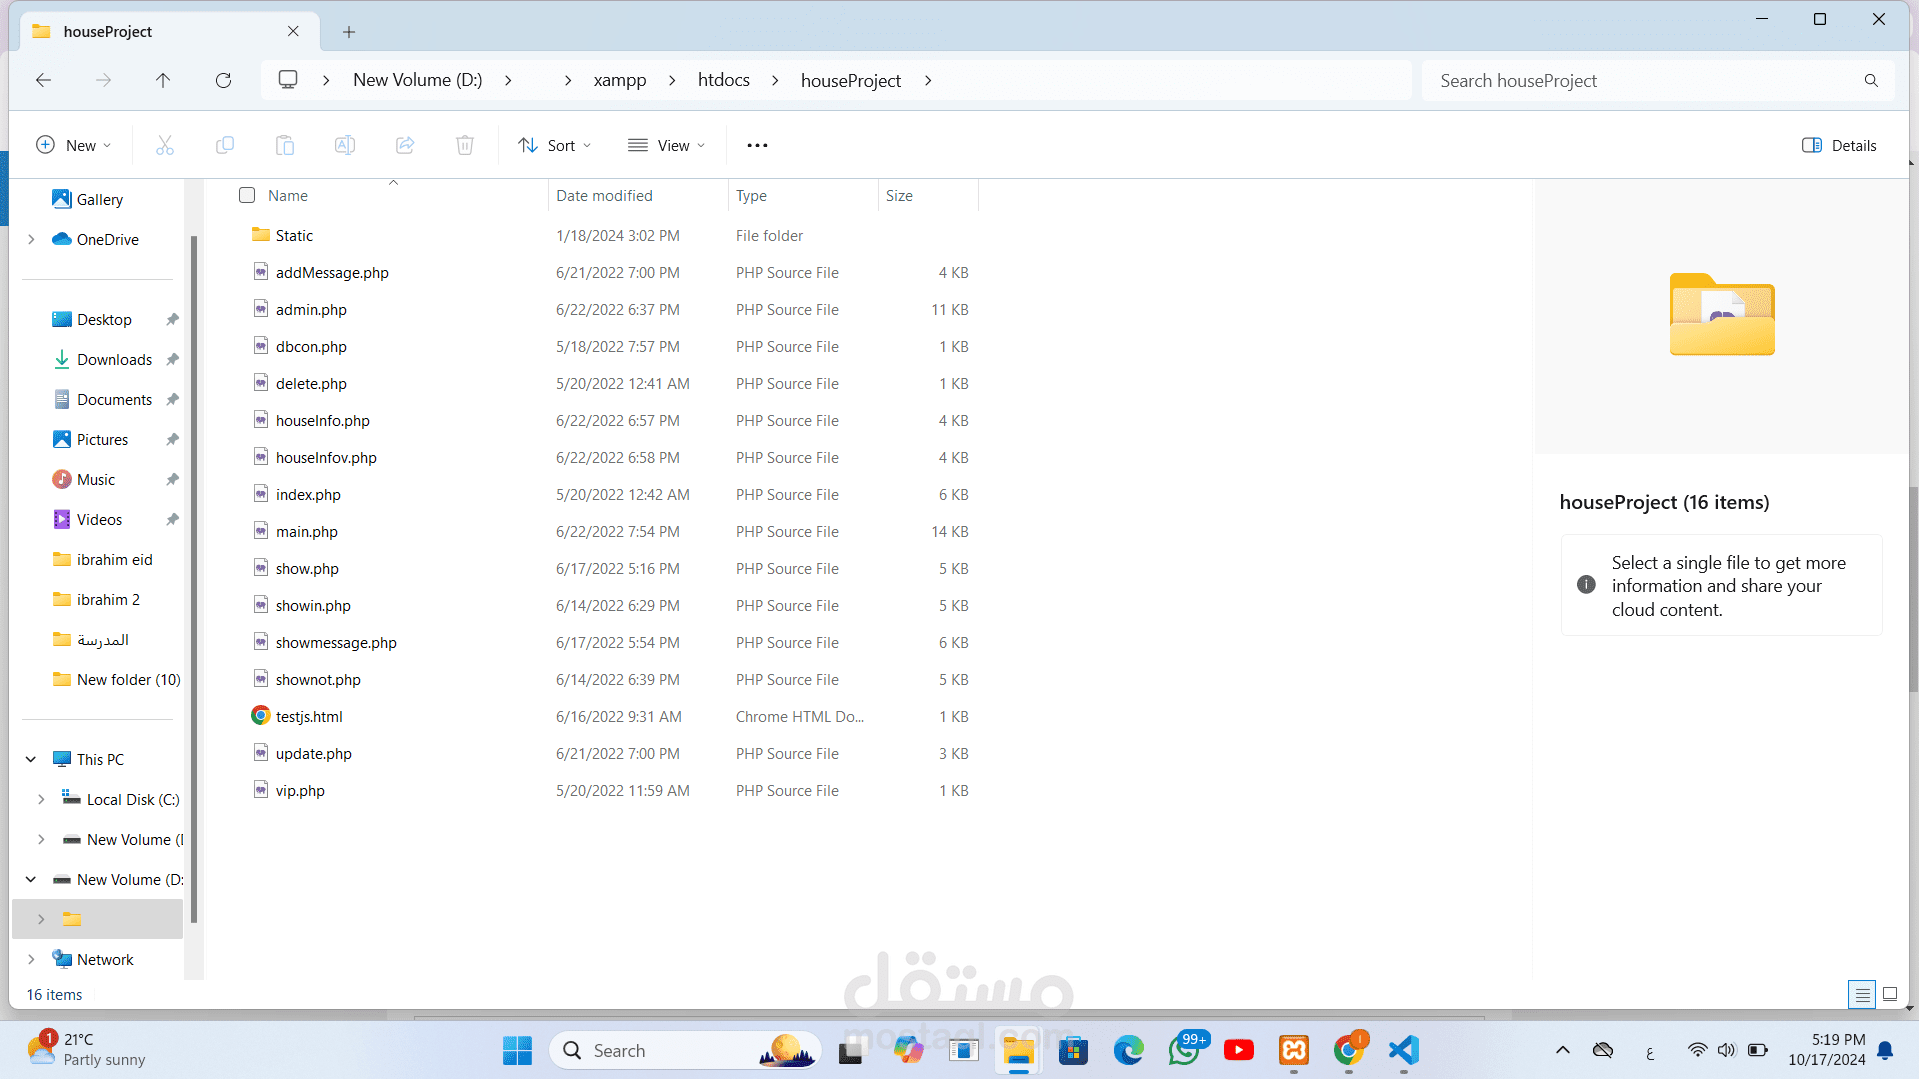
Task: Open the Sort dropdown menu
Action: [554, 146]
